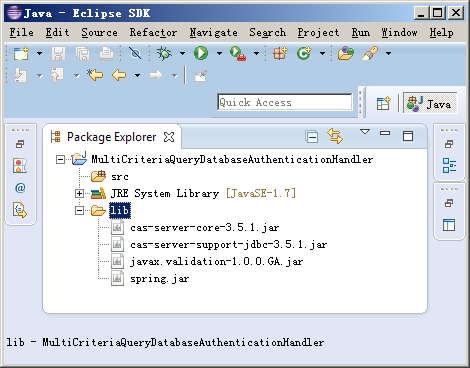Image resolution: width=470 pixels, height=368 pixels.
Task: Click the Save All icon
Action: 82,53
